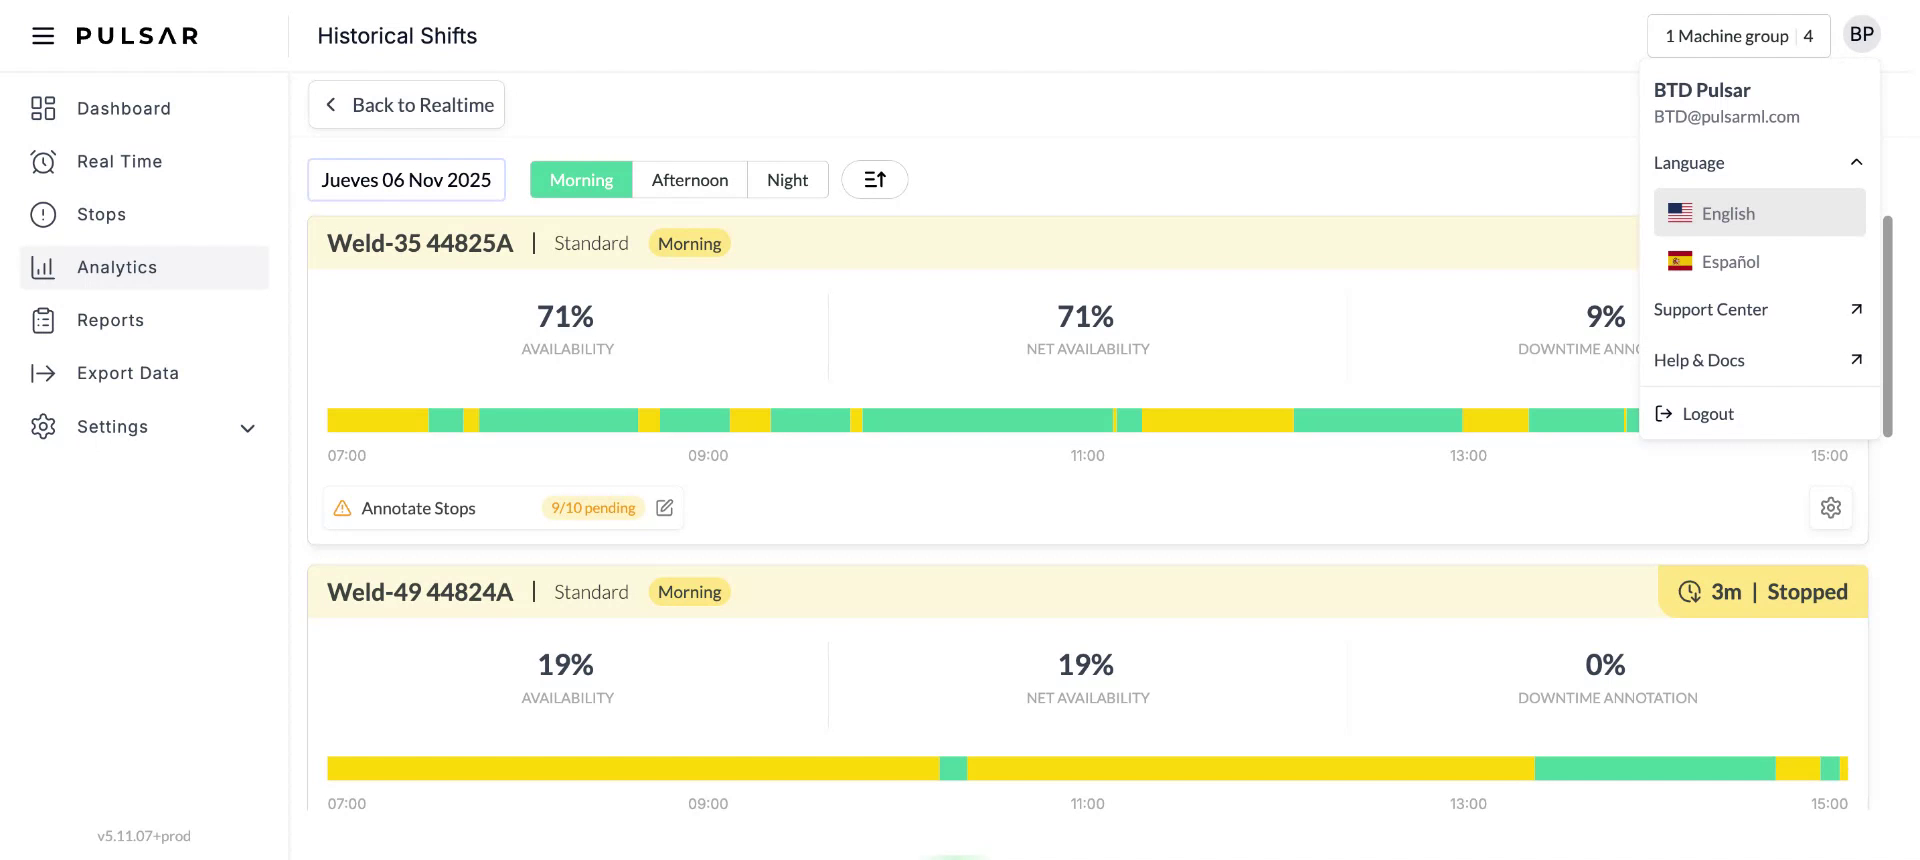
Task: Click the Help & Docs arrow icon
Action: tap(1856, 360)
